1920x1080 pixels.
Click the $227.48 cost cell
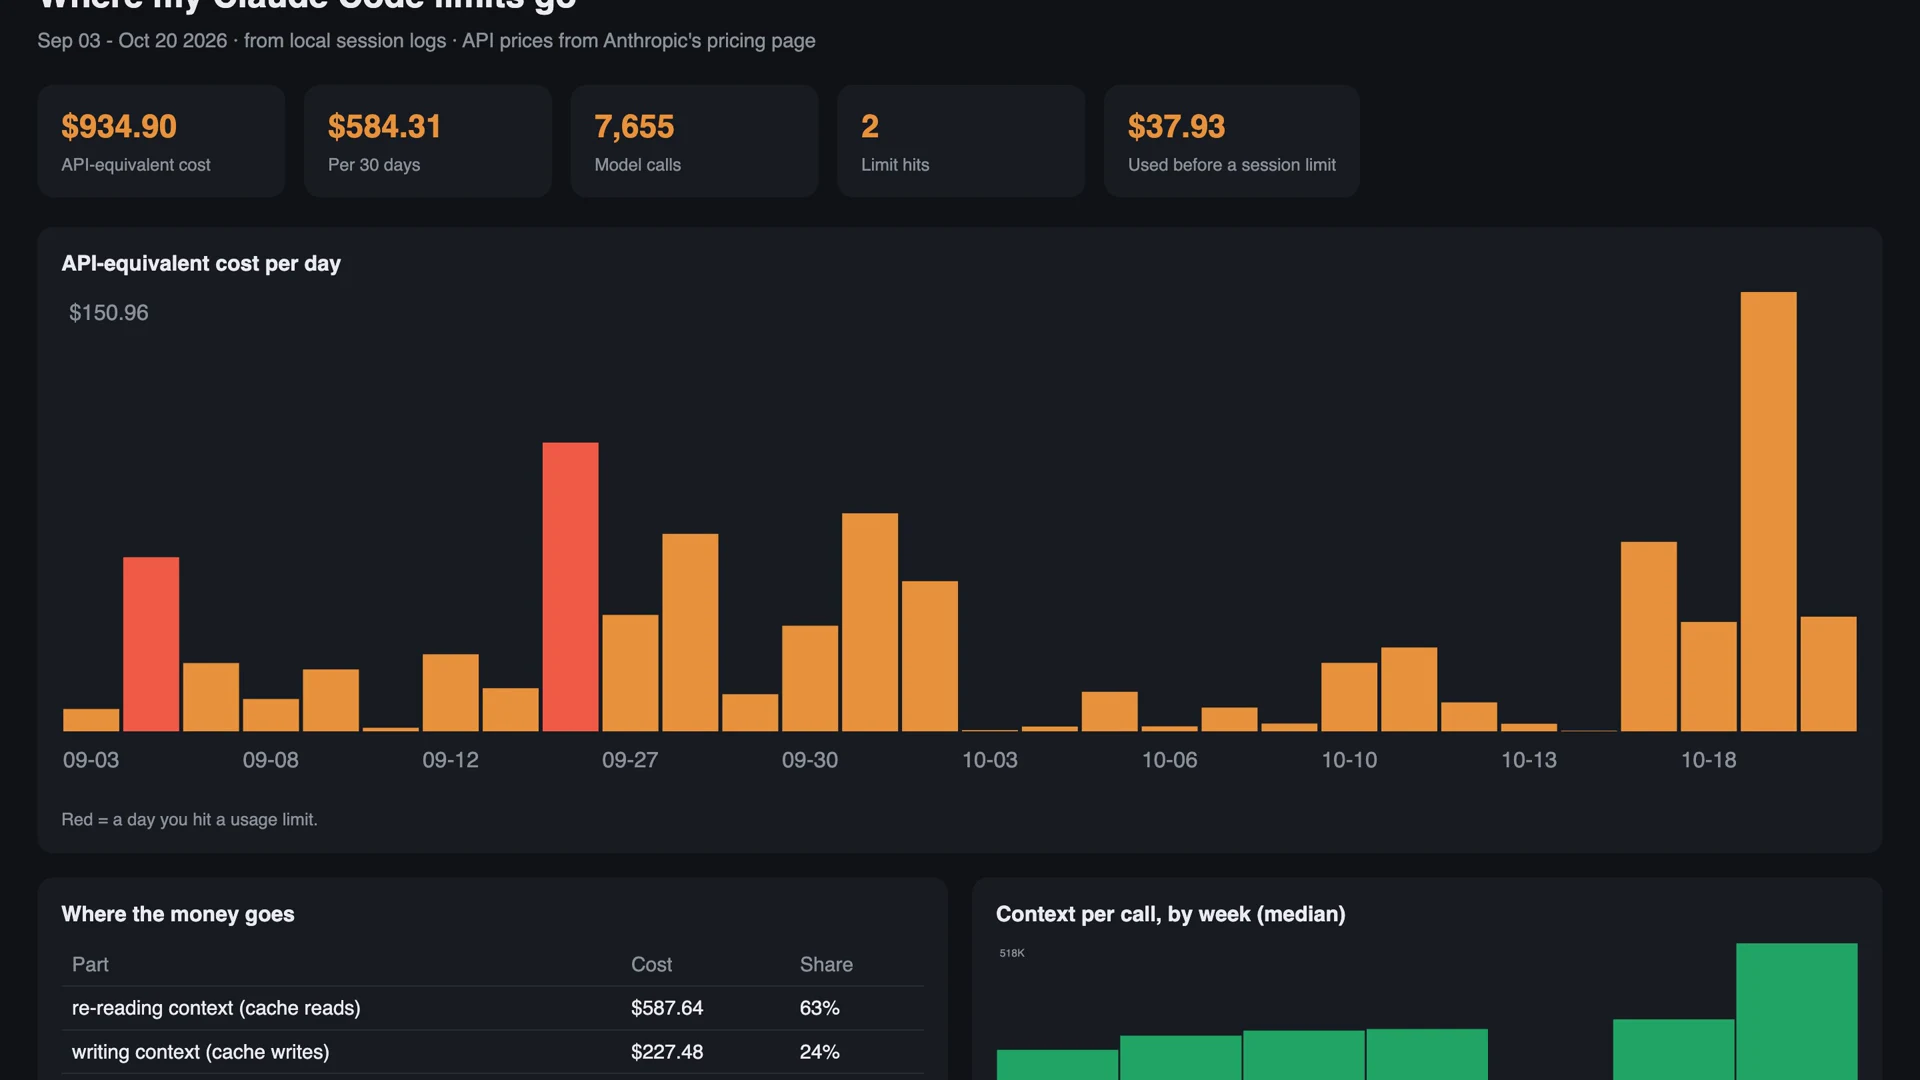point(667,1052)
